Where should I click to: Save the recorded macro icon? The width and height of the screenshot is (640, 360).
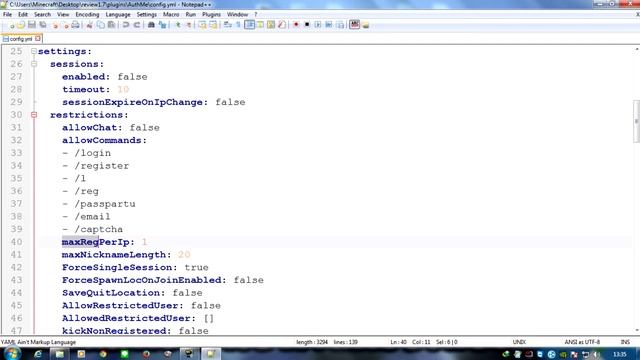pos(340,25)
